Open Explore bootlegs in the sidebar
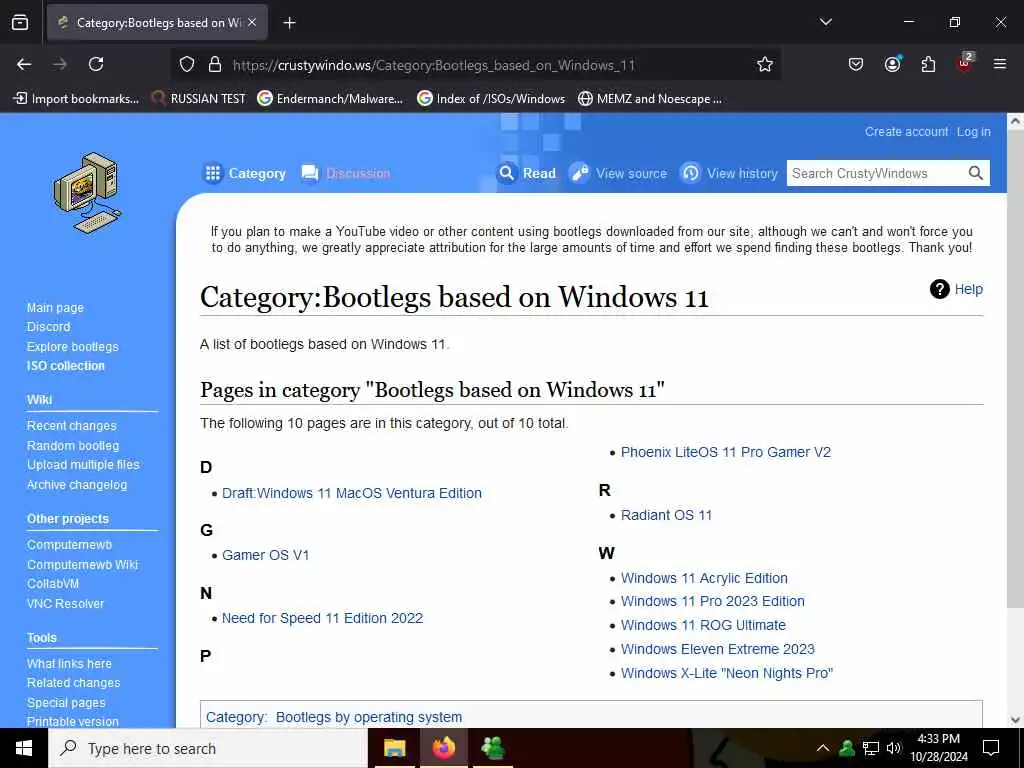The height and width of the screenshot is (768, 1024). coord(72,346)
